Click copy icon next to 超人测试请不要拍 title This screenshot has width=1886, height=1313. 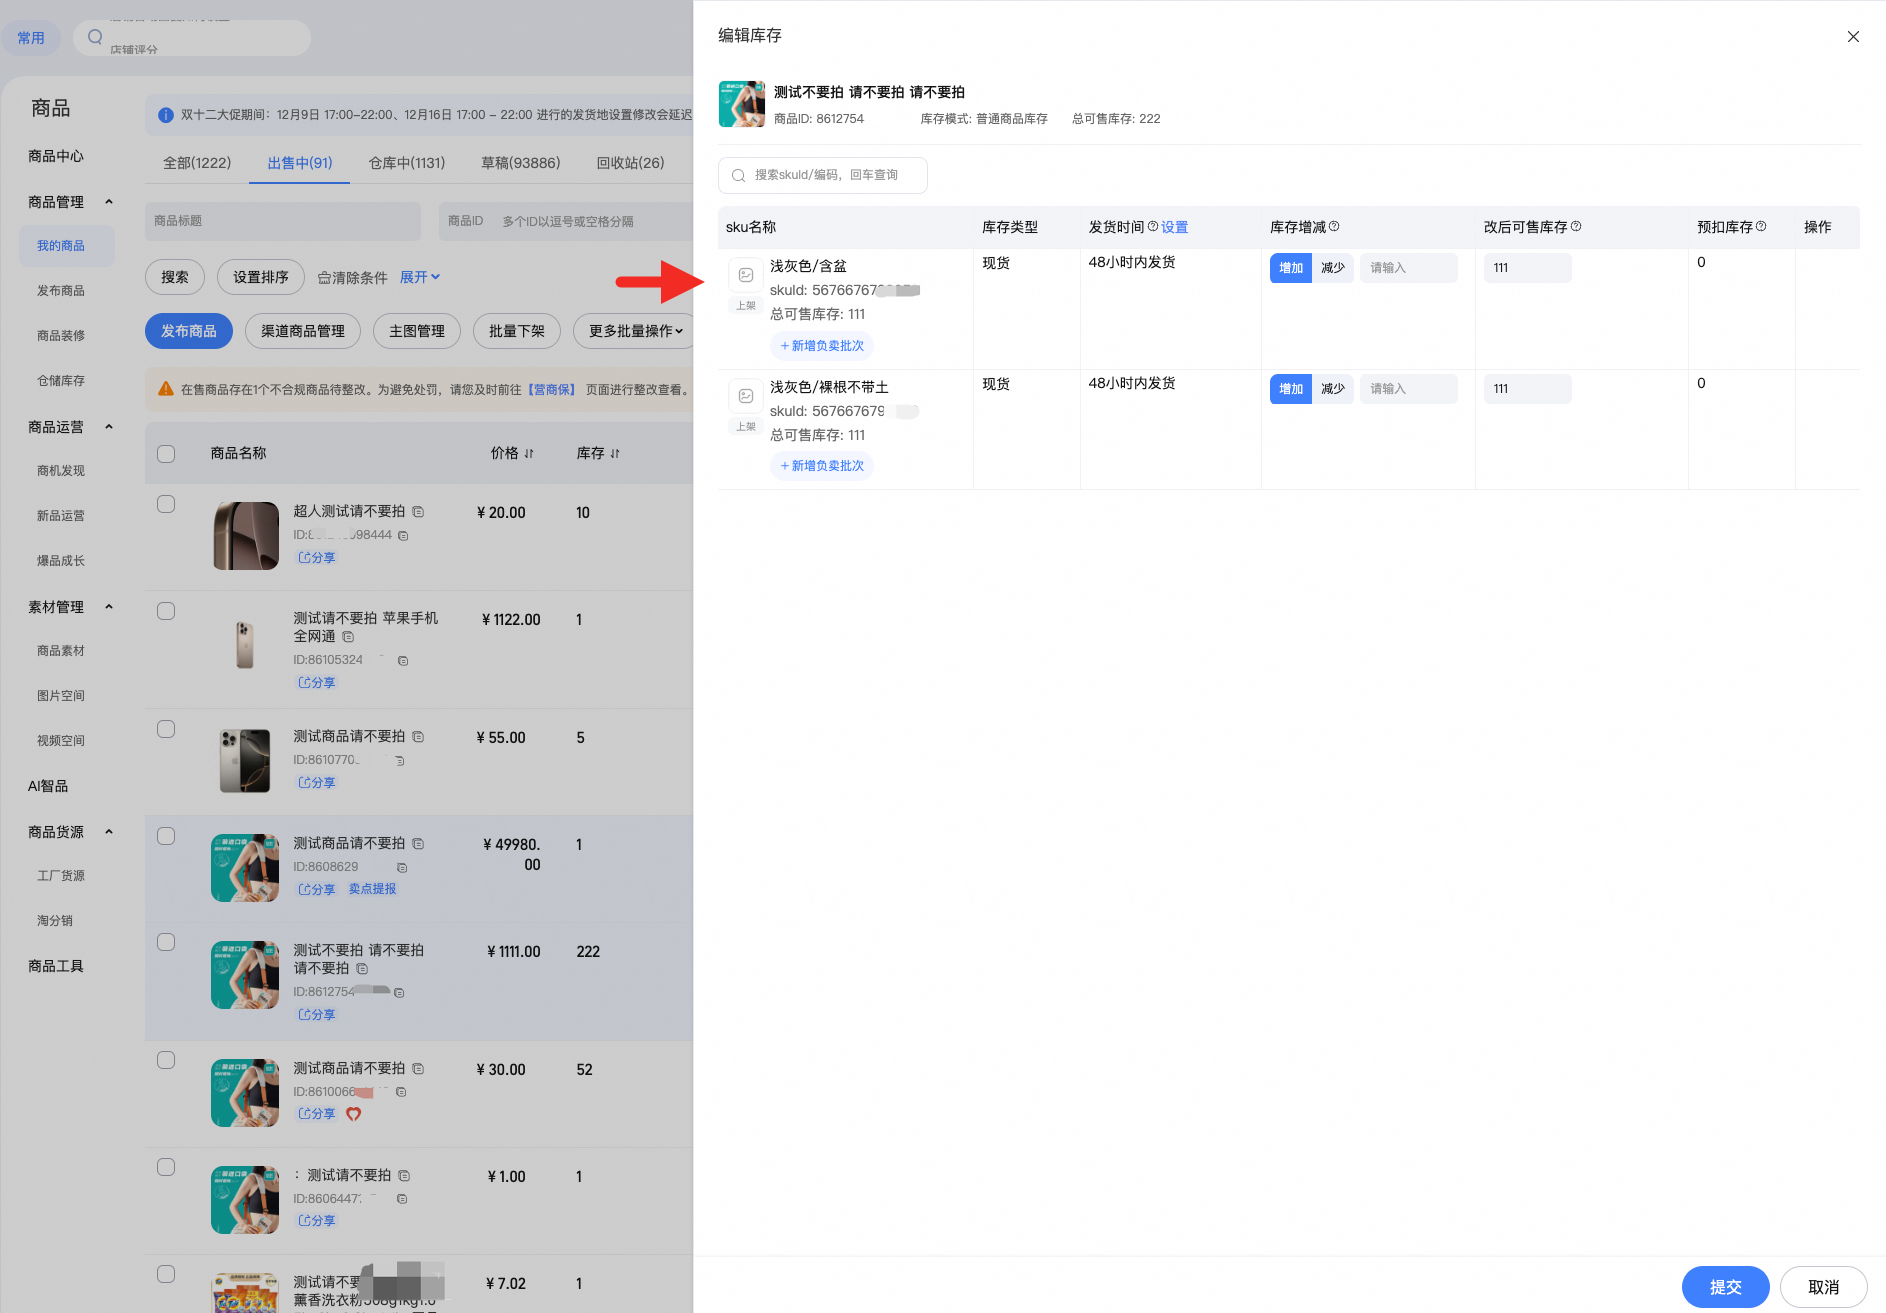(418, 512)
